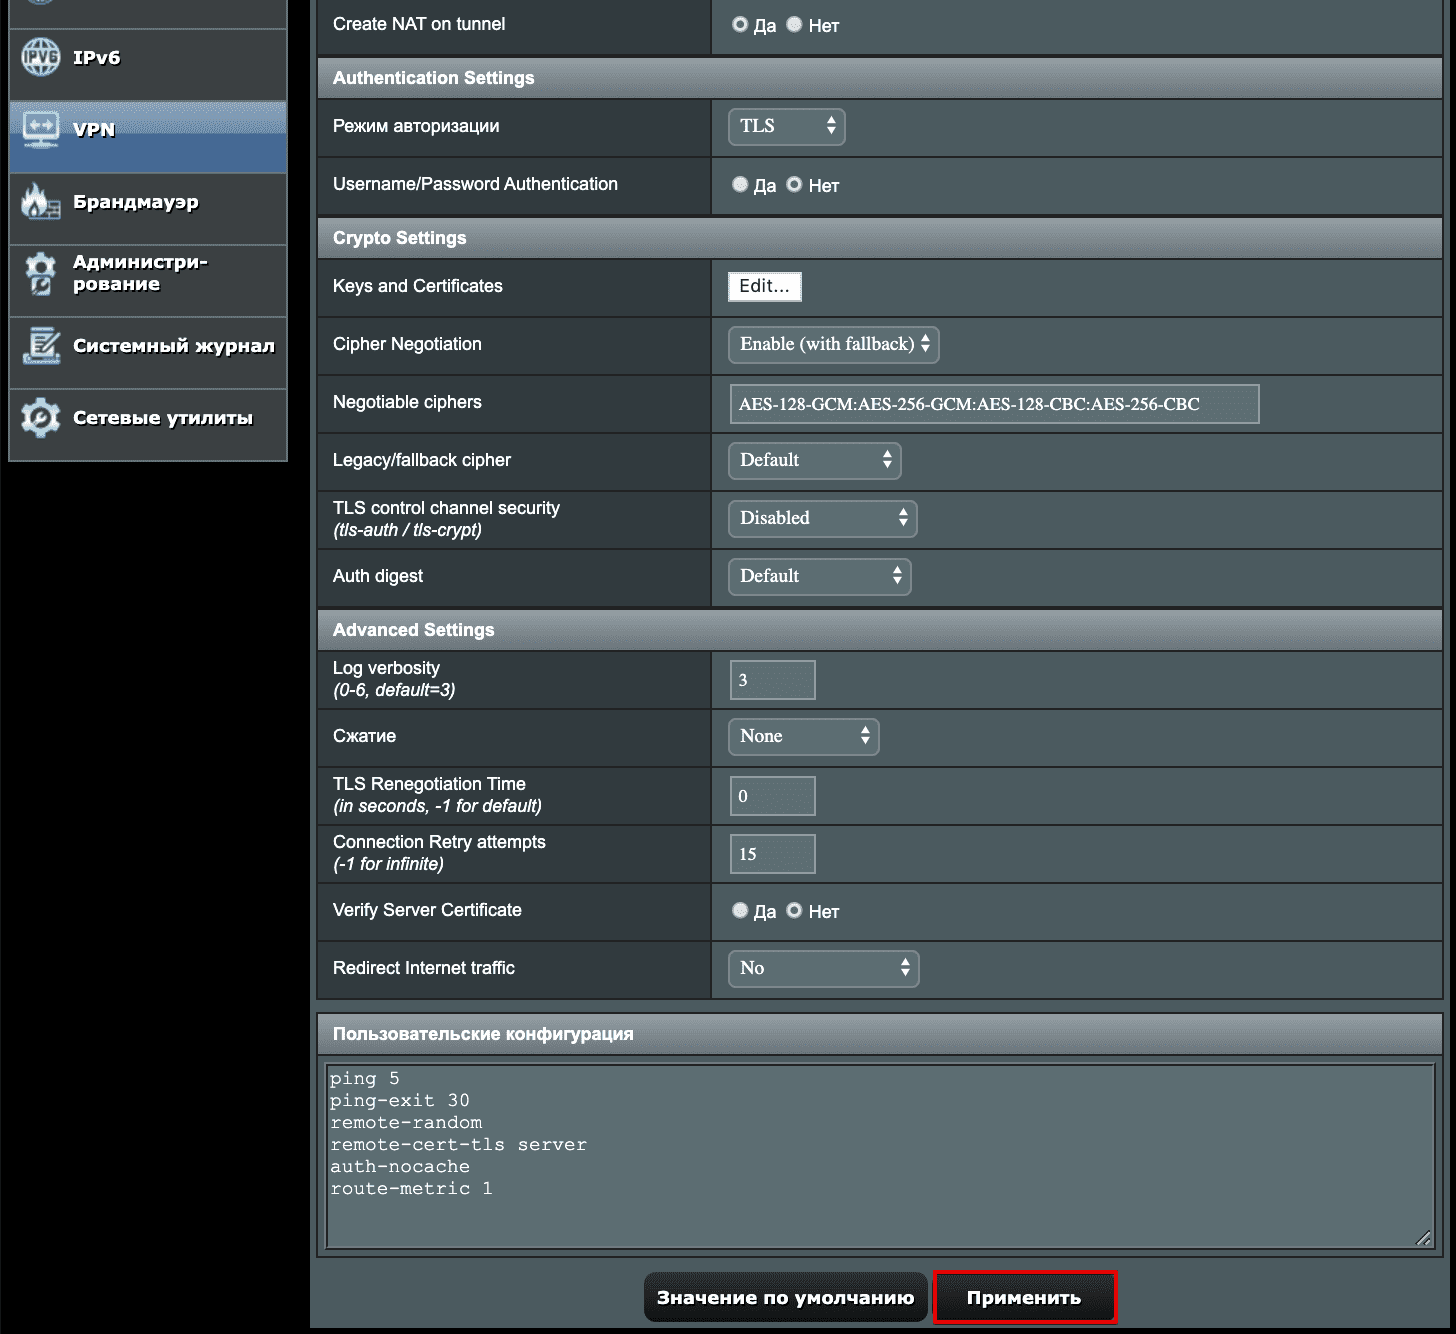Open the Системный журнал log icon
This screenshot has height=1334, width=1456.
42,345
